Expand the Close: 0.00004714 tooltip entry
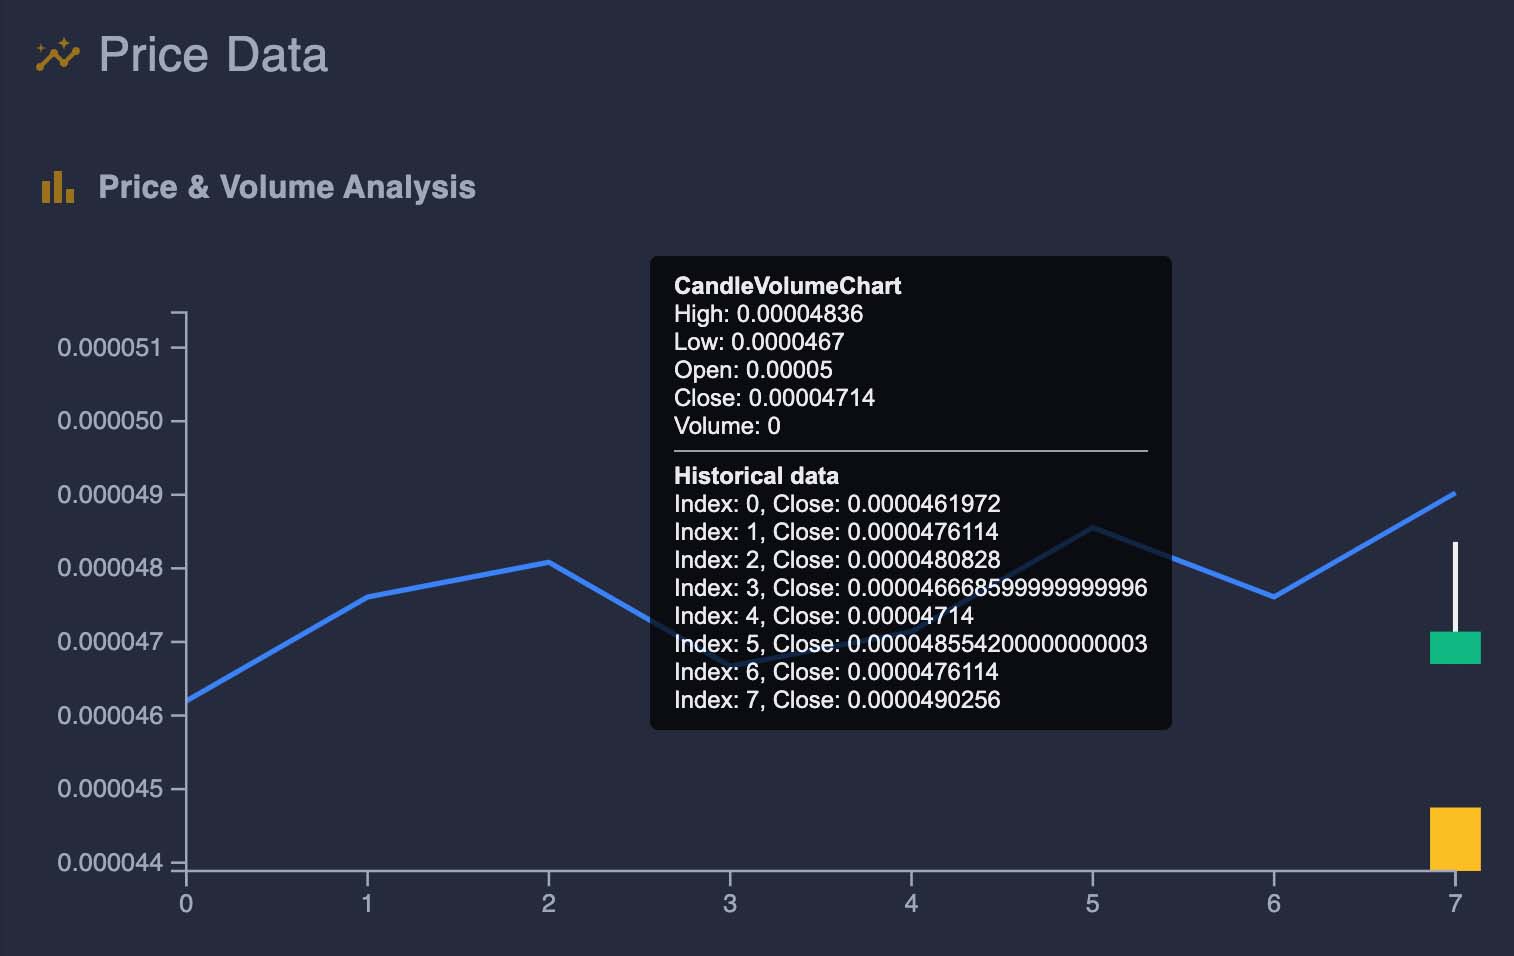The image size is (1514, 956). [775, 397]
